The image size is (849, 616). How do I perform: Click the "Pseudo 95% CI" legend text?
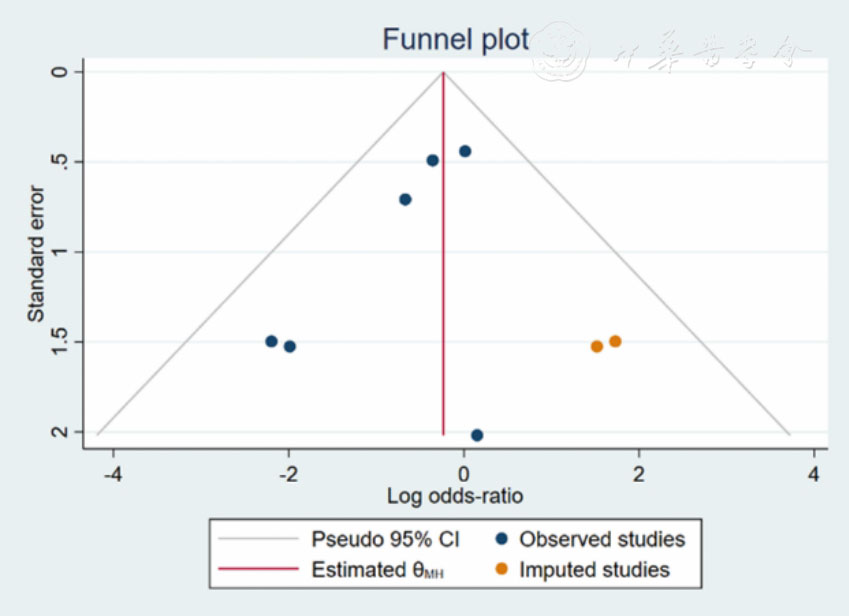coord(385,539)
